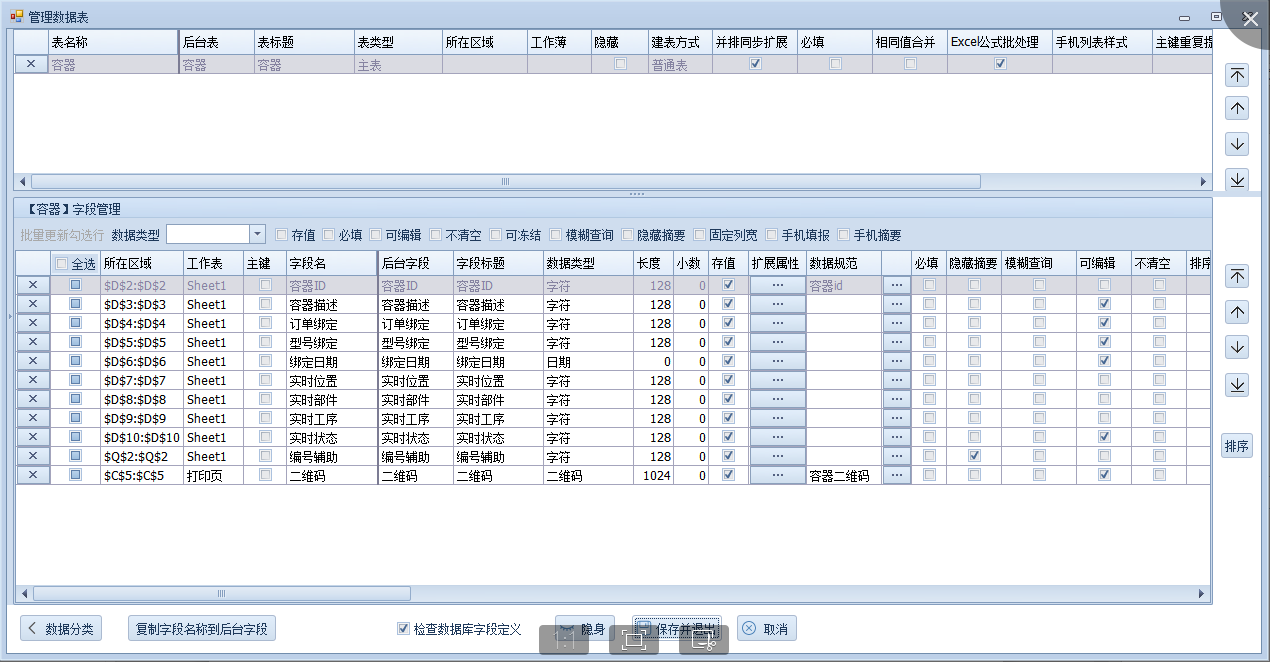
Task: Click the 数据类型 column header
Action: tap(587, 263)
